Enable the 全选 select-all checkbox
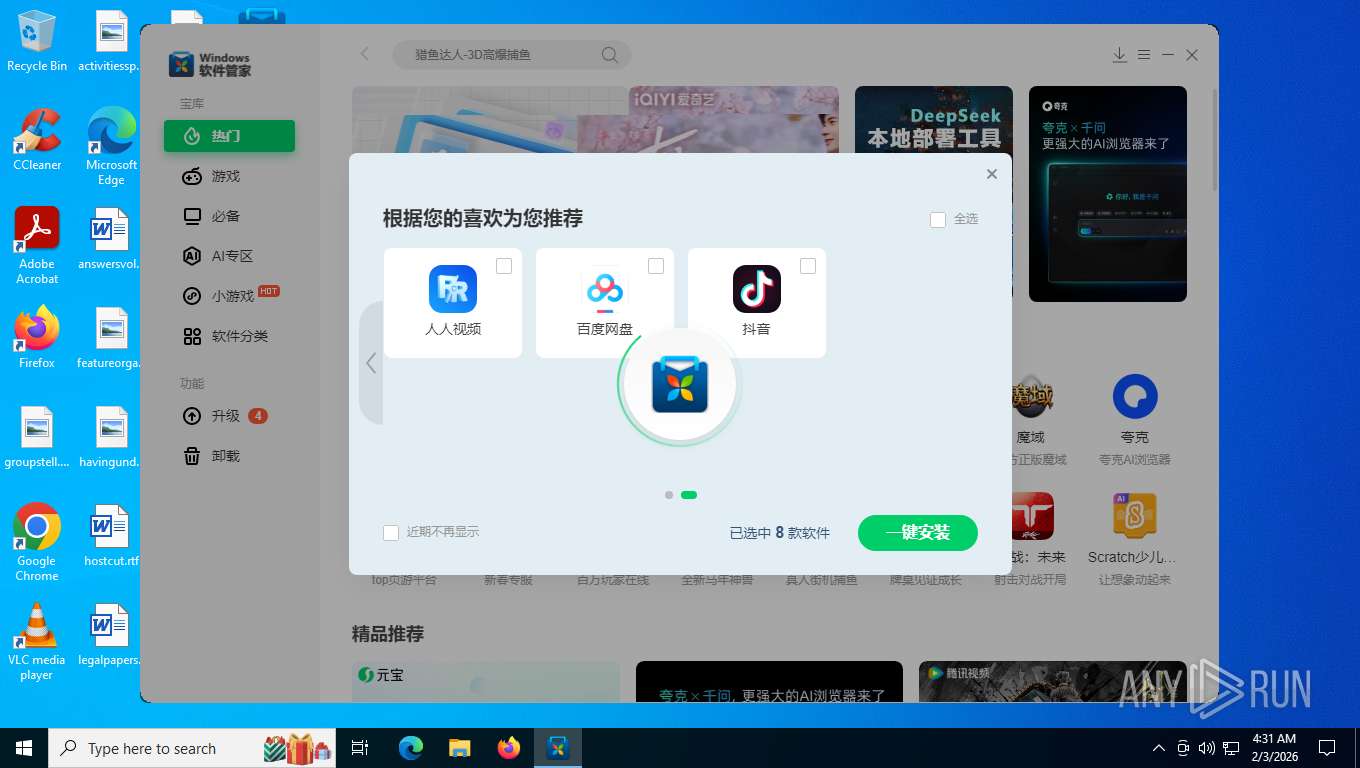This screenshot has height=768, width=1360. [x=938, y=220]
